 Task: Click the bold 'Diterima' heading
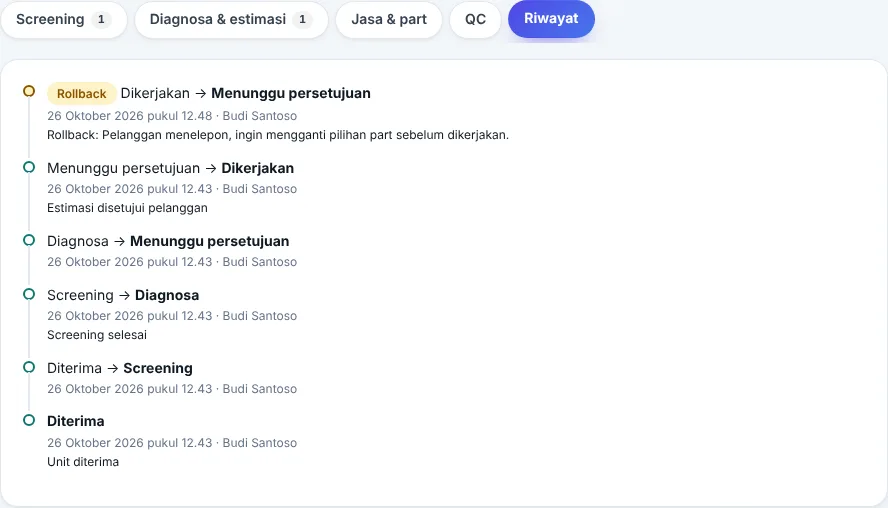click(x=76, y=421)
